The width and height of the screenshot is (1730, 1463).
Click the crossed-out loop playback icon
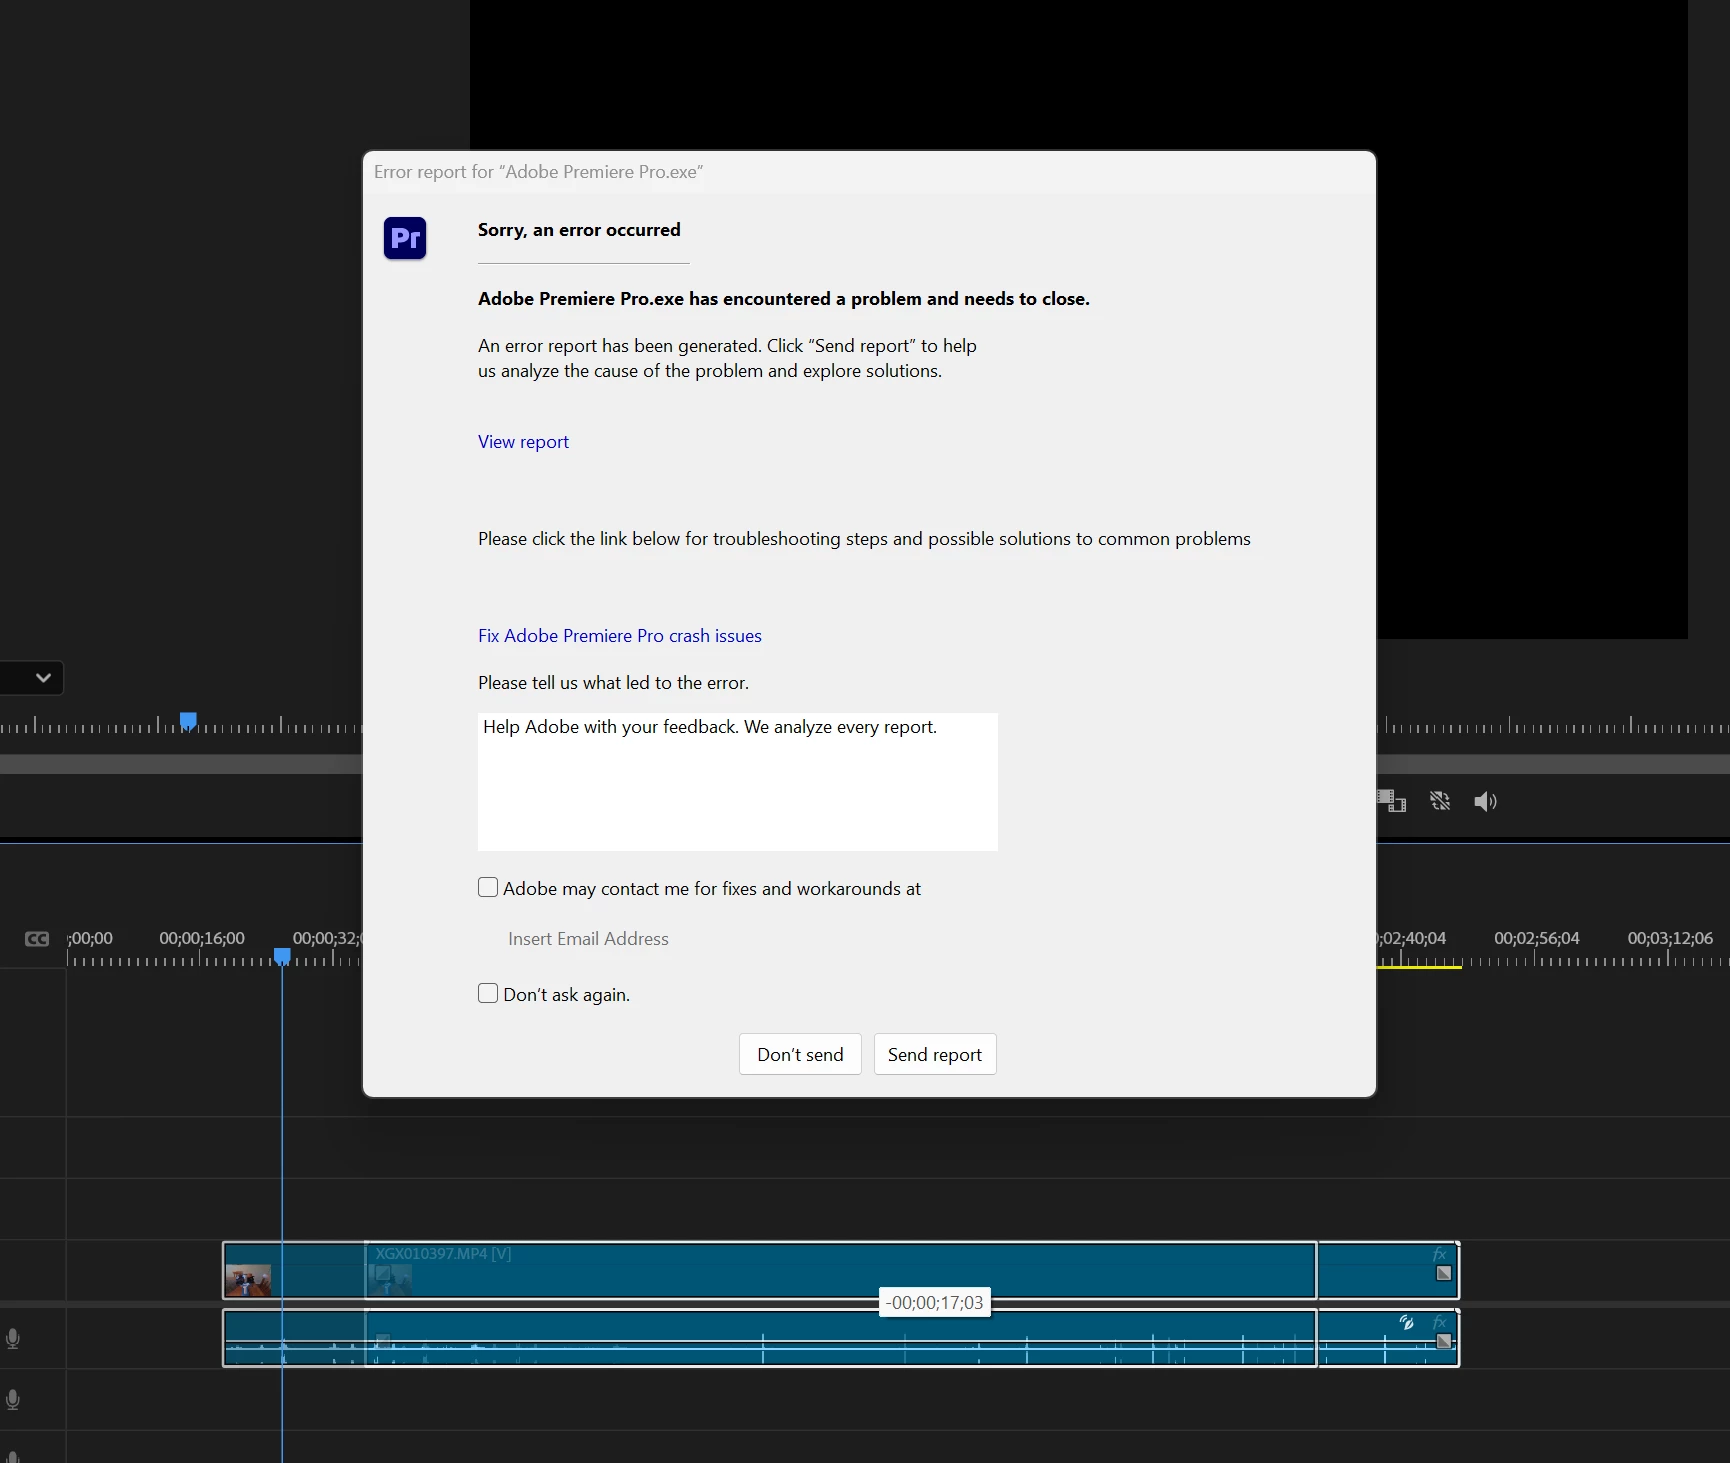1440,801
